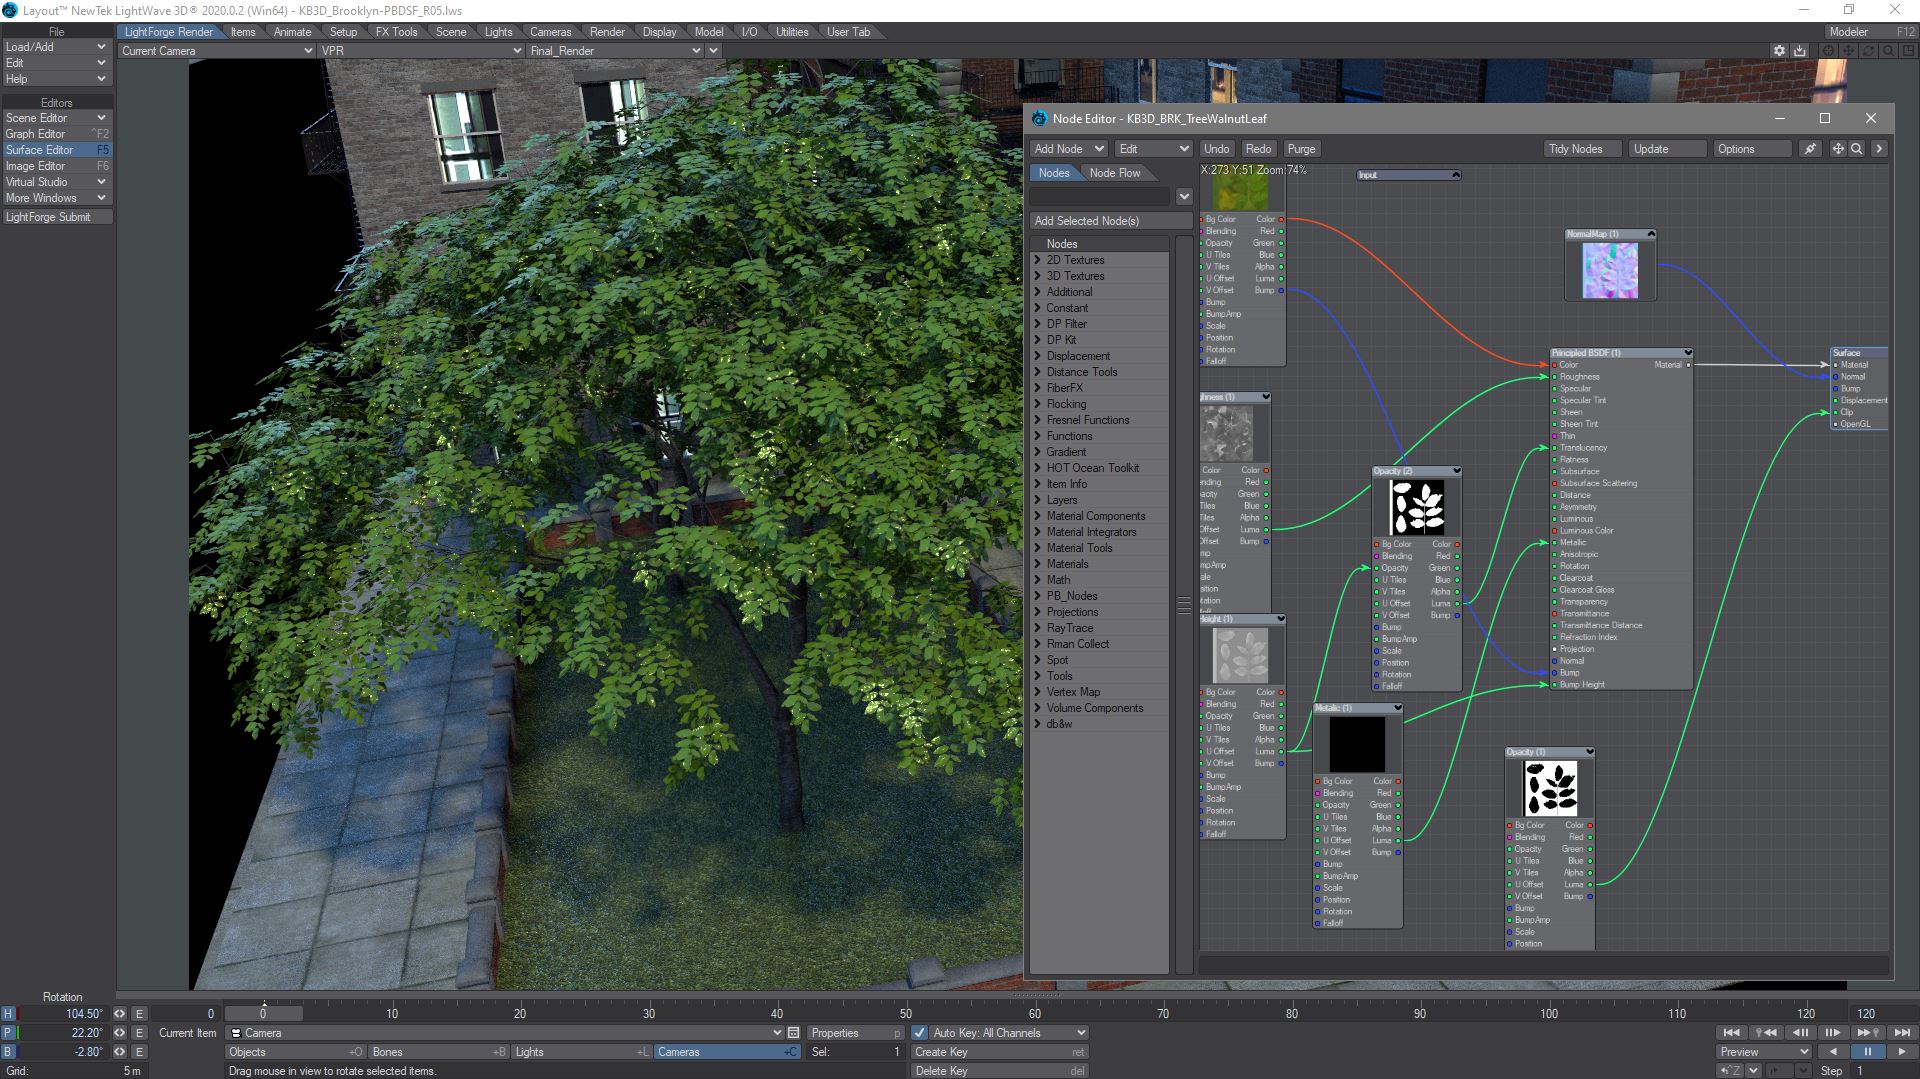Switch to the Node Flow tab
Viewport: 1920px width, 1079px height.
(x=1114, y=173)
